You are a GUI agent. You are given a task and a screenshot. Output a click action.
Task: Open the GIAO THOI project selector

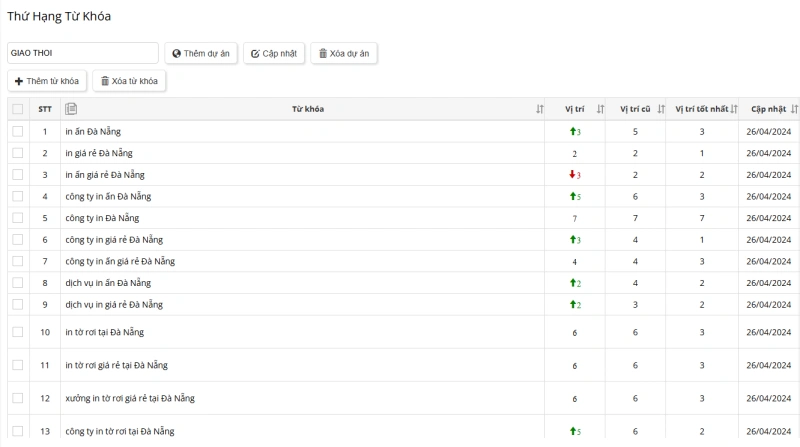pos(83,53)
